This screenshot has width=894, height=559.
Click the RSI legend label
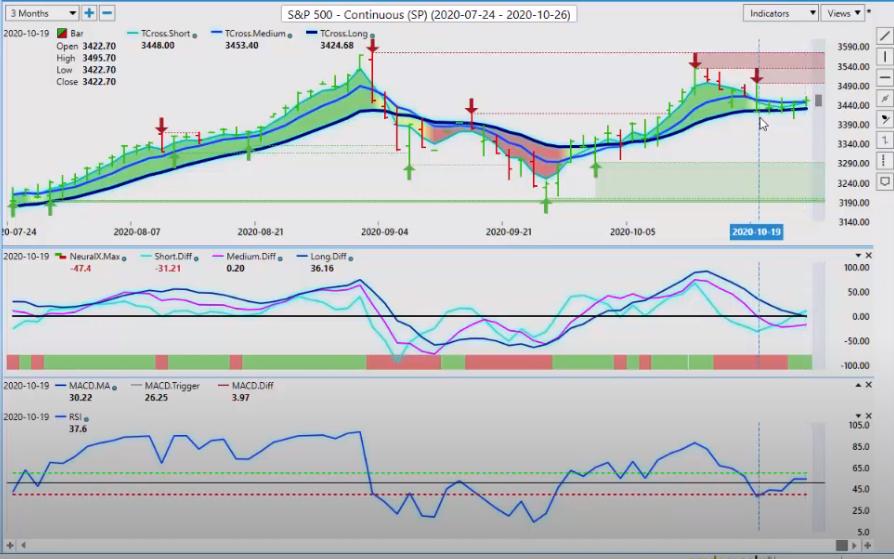click(x=75, y=417)
